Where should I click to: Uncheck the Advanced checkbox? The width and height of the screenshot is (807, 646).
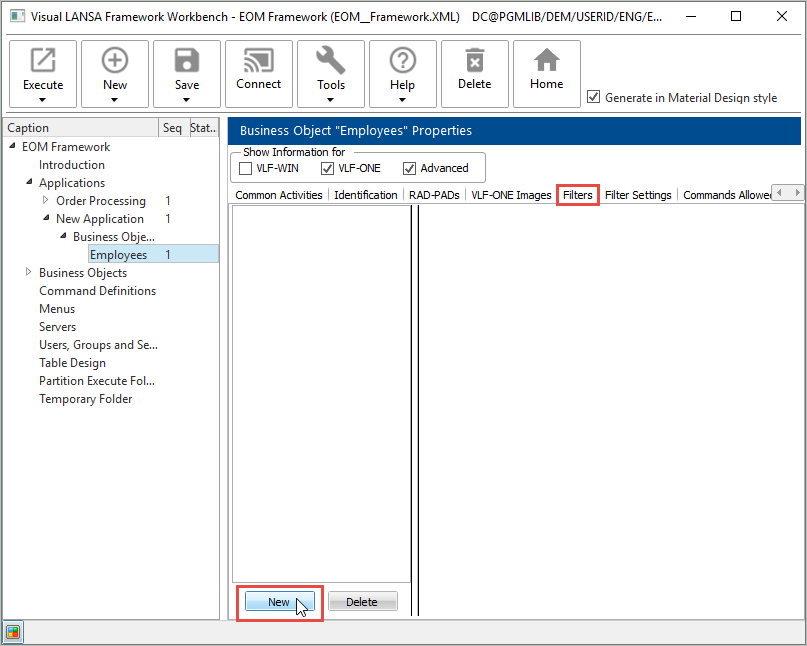tap(409, 168)
